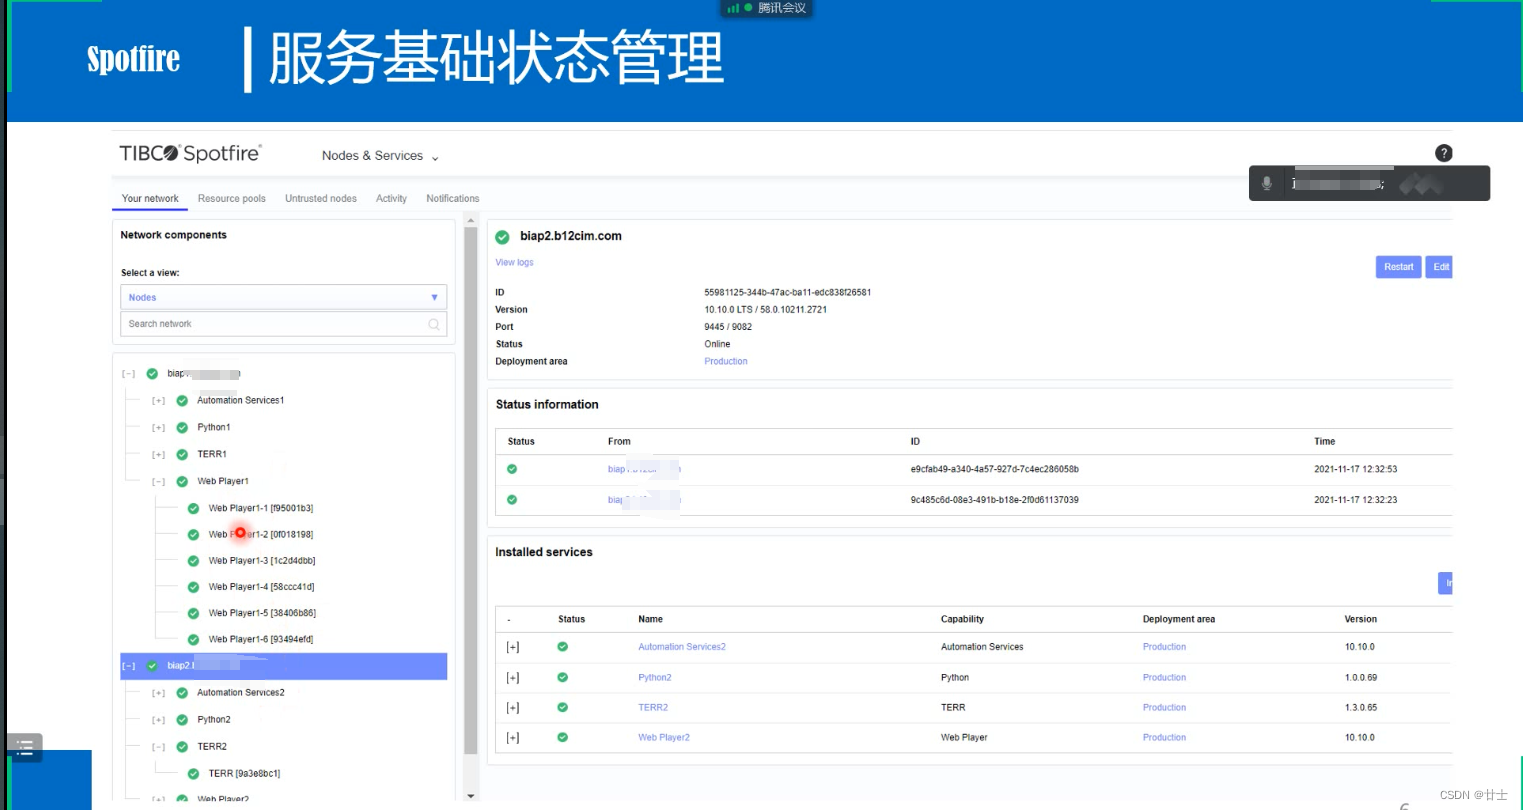Click status icon for Web Player1-4 [58ccc41d]
The width and height of the screenshot is (1523, 810).
(x=193, y=587)
